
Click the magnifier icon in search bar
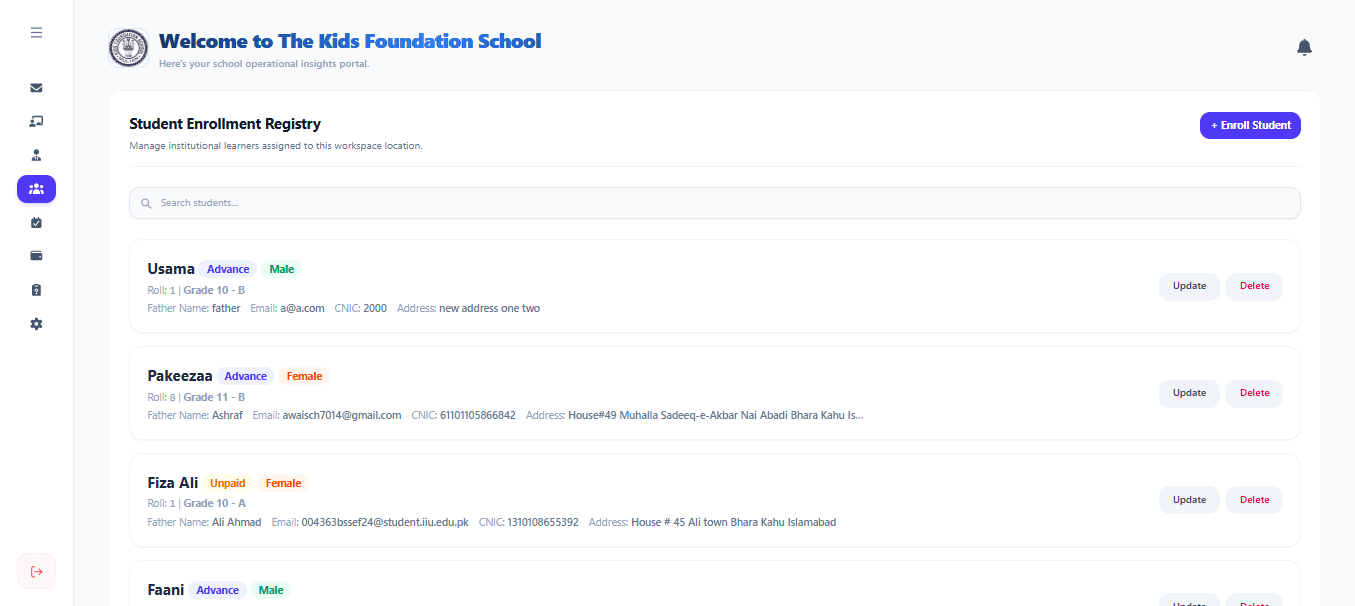146,203
